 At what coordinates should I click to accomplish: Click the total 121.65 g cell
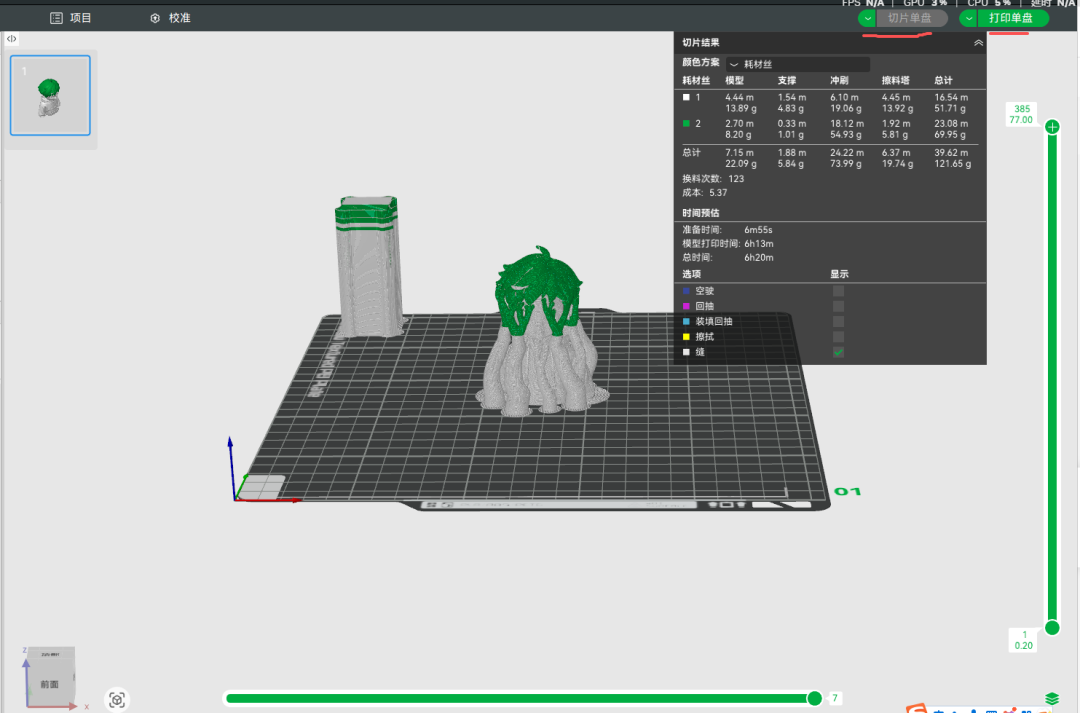tap(953, 164)
